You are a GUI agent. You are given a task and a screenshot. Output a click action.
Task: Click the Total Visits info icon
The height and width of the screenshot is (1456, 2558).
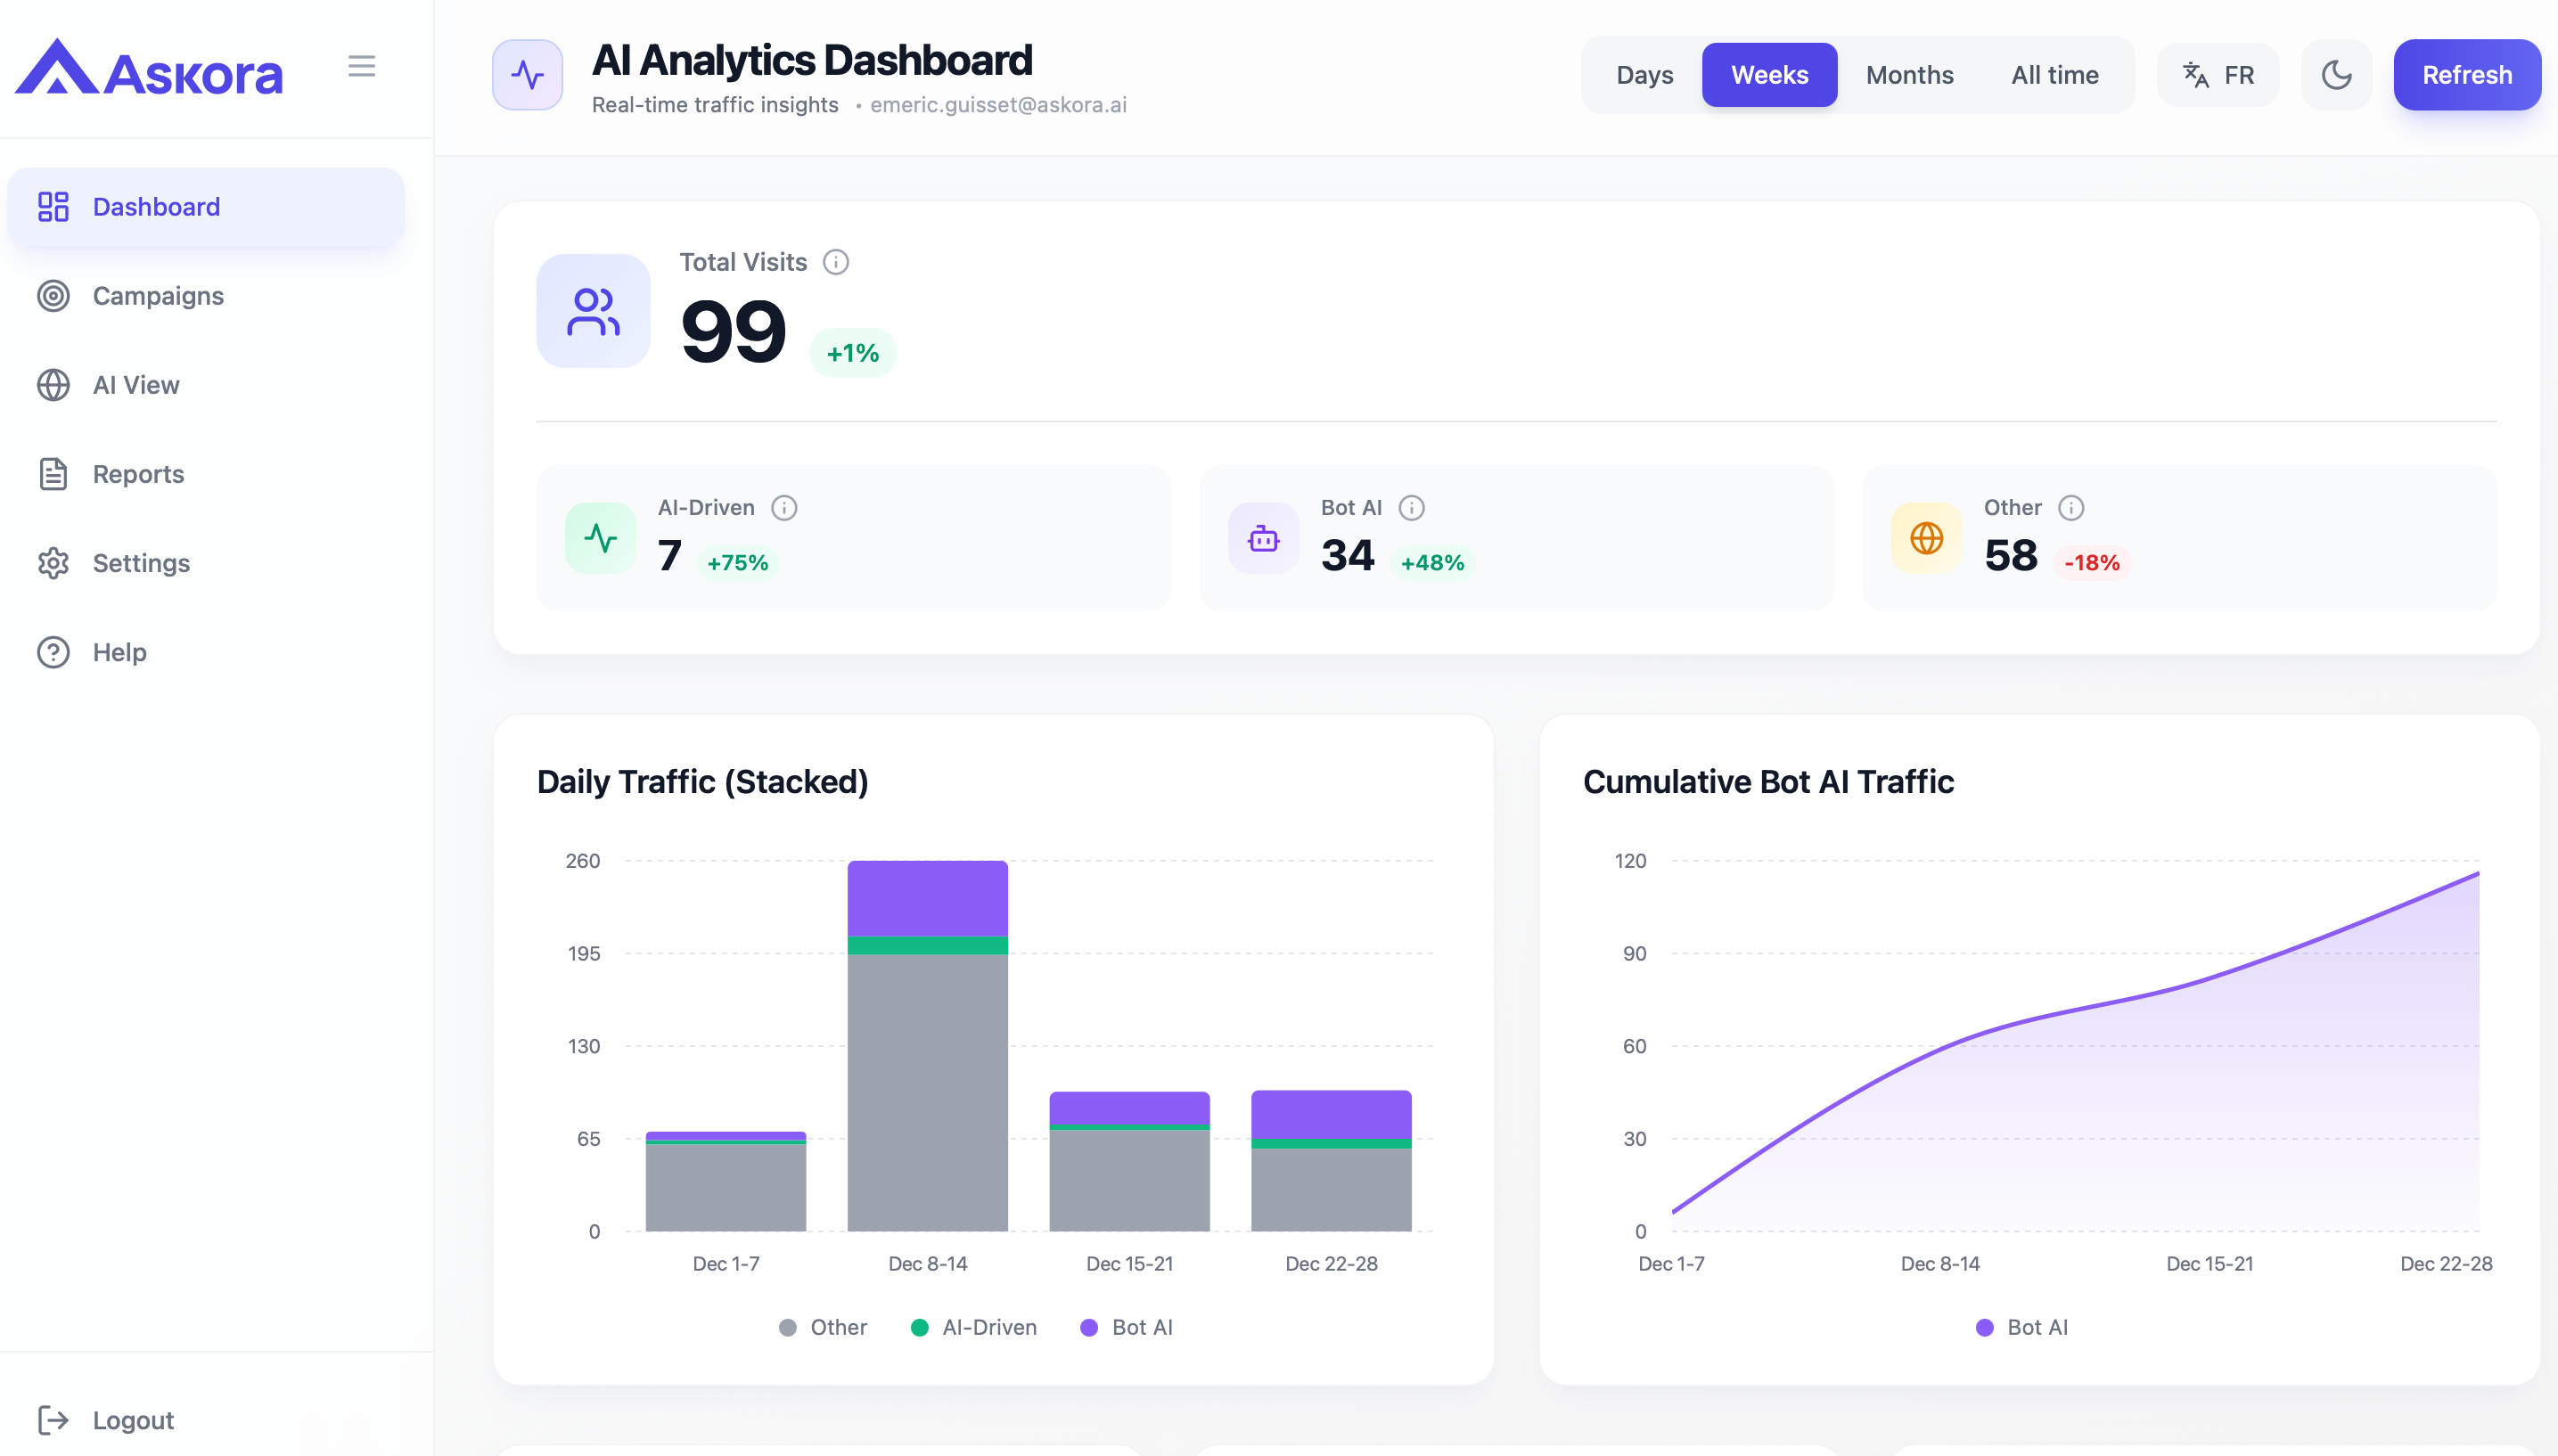click(836, 262)
